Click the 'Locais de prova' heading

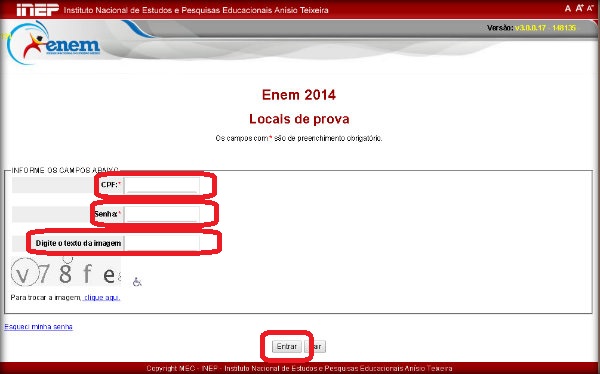click(299, 119)
